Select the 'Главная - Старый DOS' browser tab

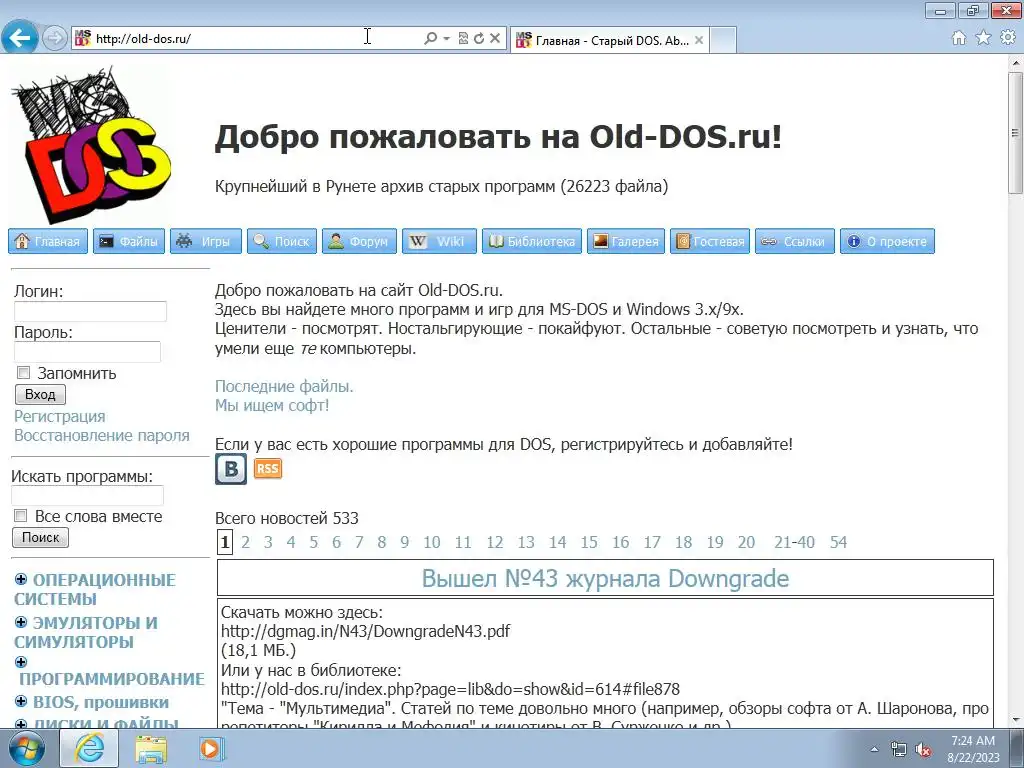click(609, 40)
